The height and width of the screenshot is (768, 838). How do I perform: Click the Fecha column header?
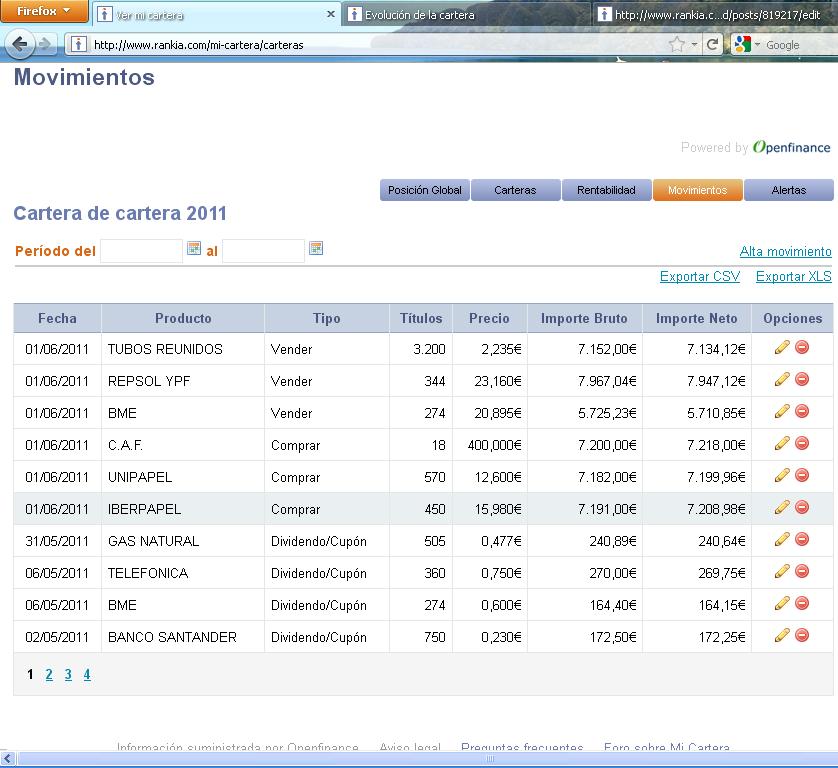click(x=57, y=319)
